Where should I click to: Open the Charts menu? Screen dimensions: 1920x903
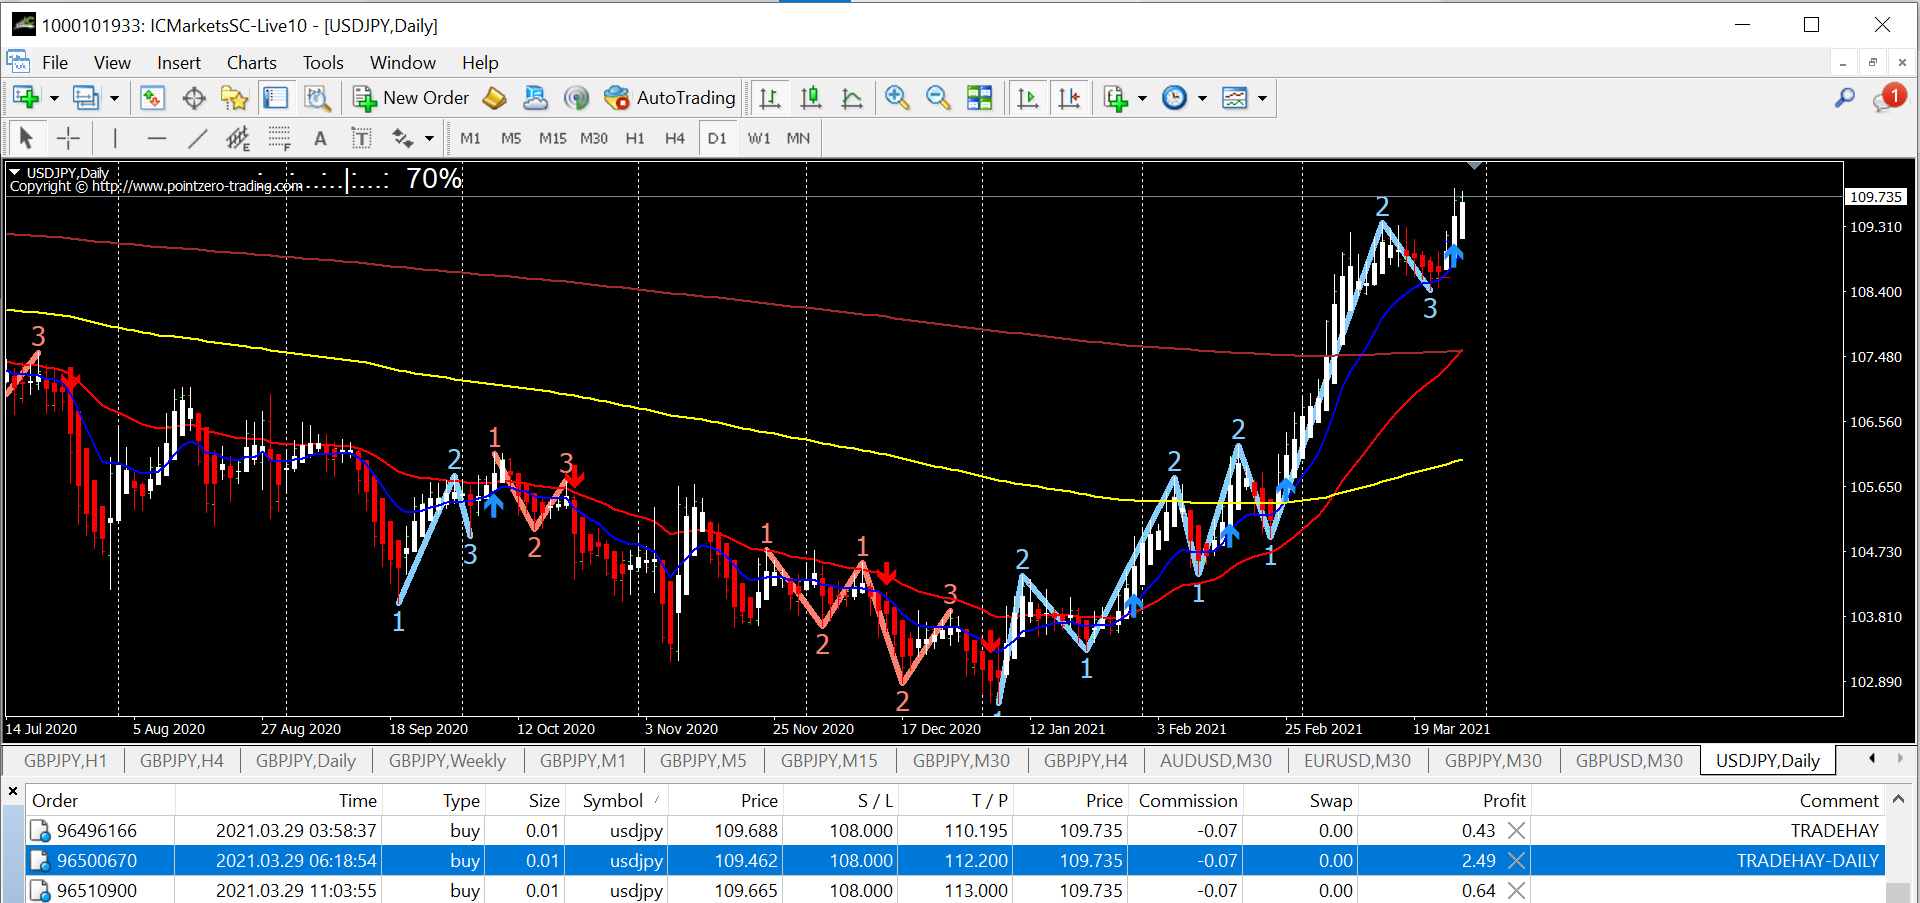(251, 62)
